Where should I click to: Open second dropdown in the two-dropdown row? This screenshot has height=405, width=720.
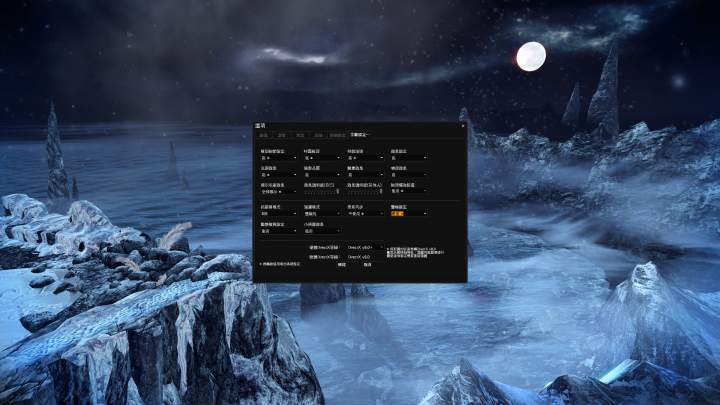tap(322, 231)
